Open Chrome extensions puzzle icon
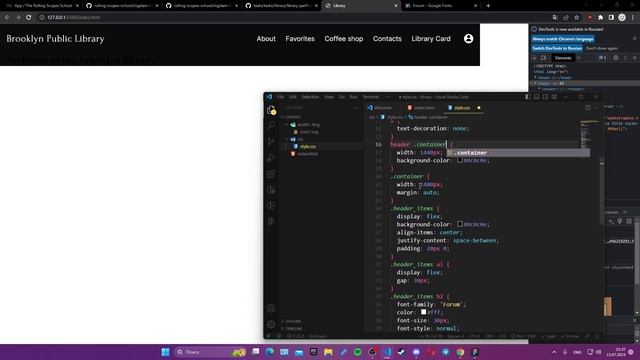 (x=600, y=17)
